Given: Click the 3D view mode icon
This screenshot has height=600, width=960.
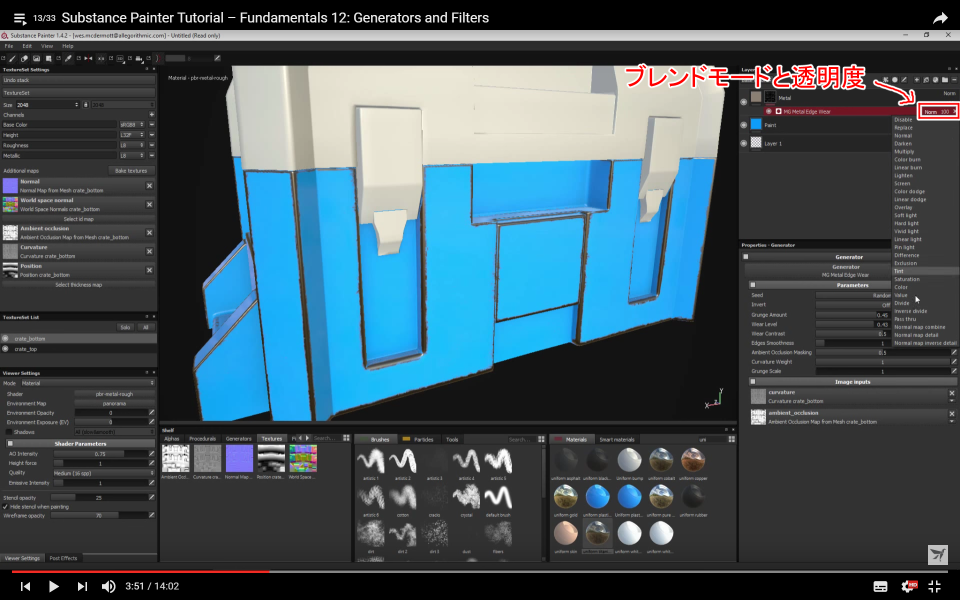Looking at the screenshot, I should [120, 58].
